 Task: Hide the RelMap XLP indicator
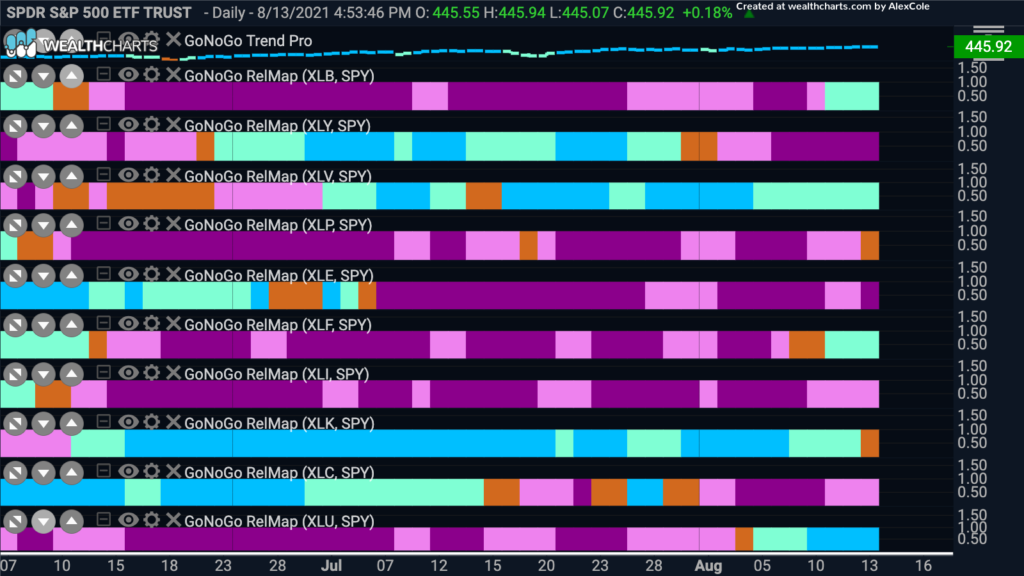pyautogui.click(x=128, y=223)
